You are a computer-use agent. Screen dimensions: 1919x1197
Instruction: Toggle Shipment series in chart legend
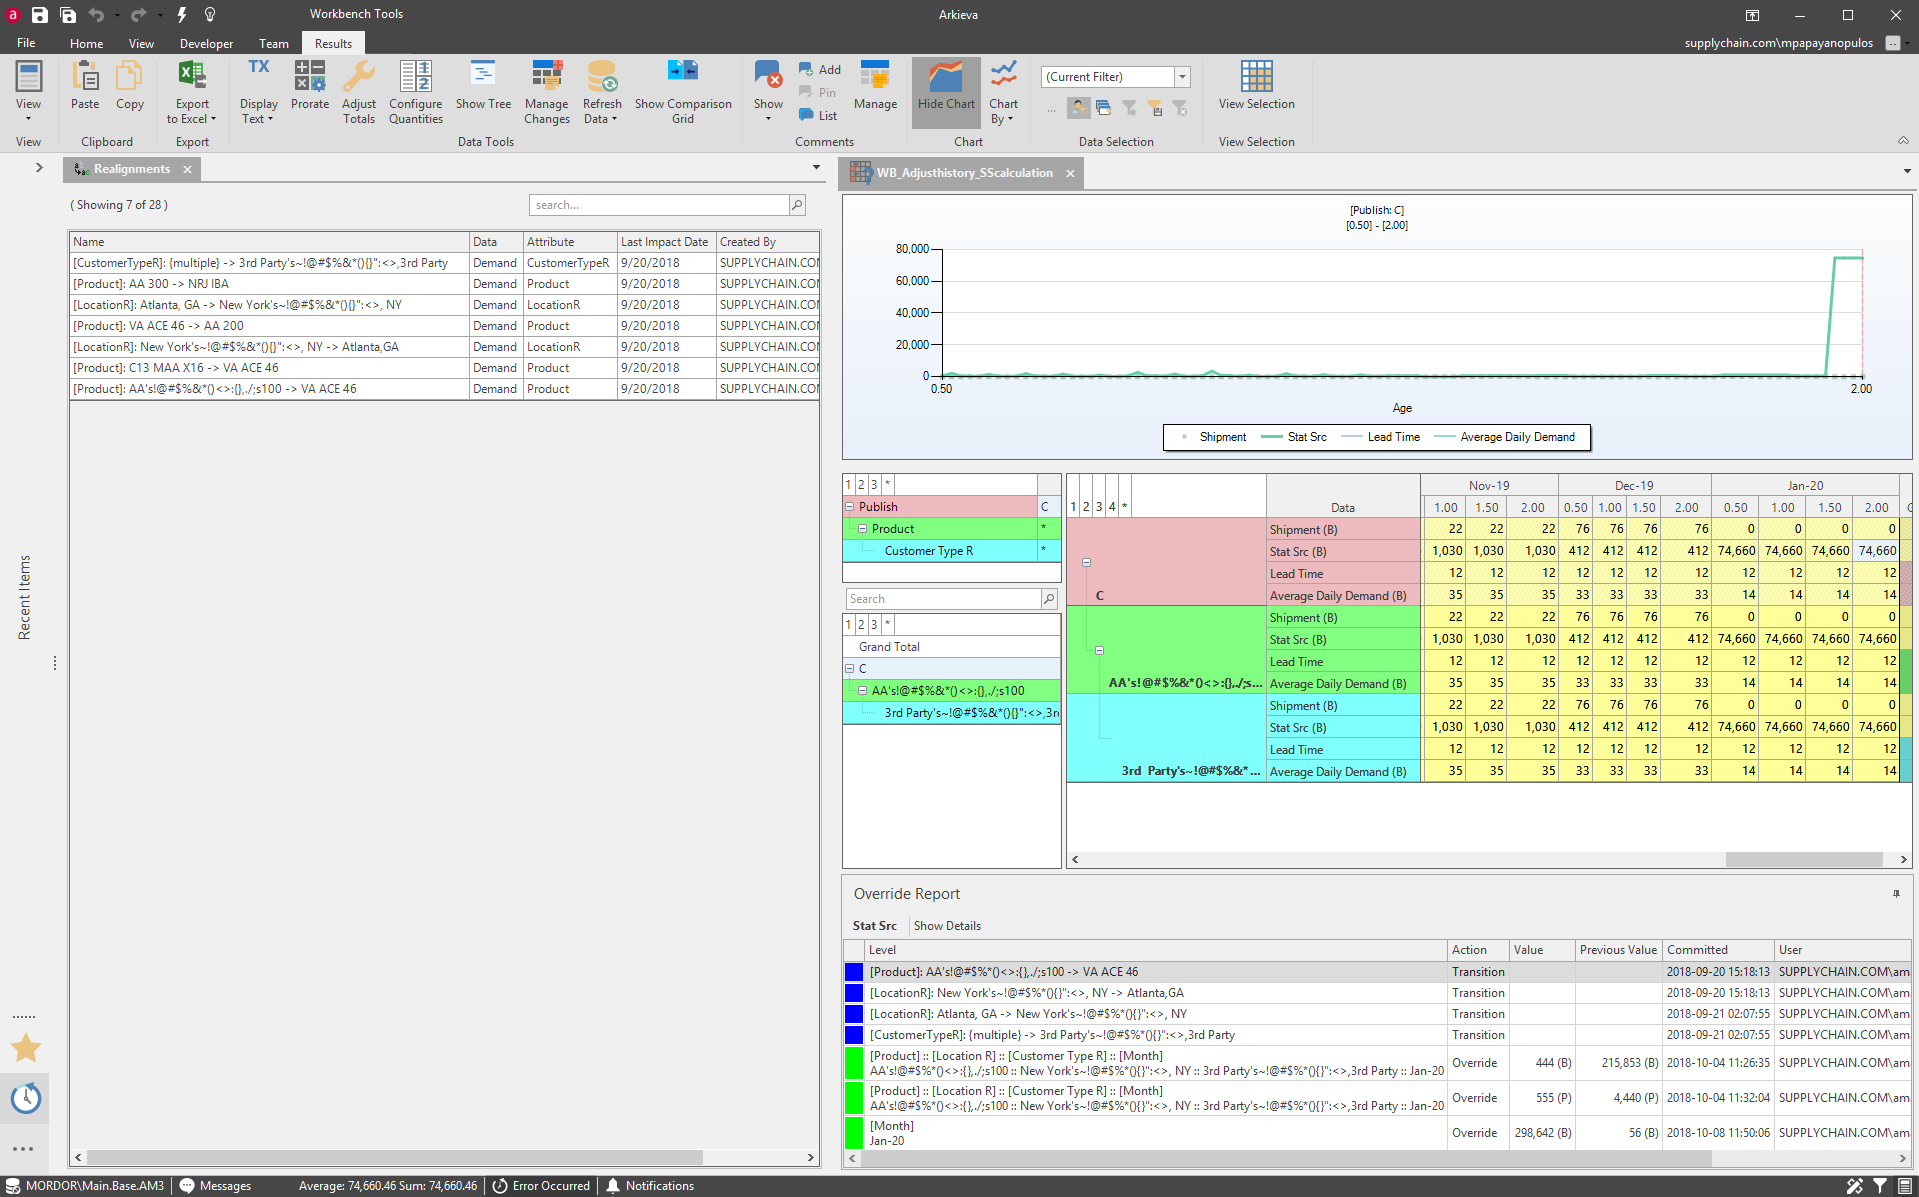[1213, 437]
